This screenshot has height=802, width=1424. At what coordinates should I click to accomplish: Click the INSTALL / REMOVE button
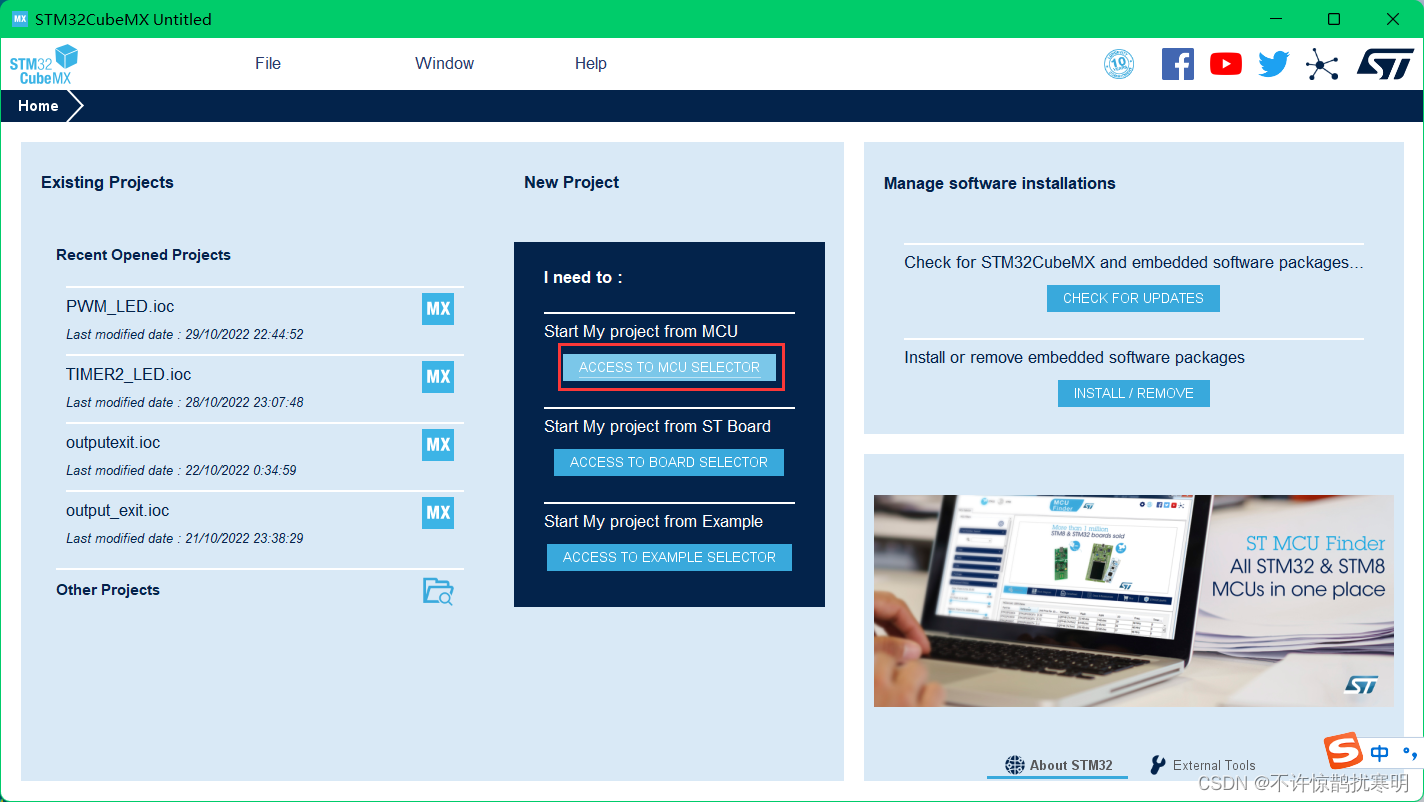[1134, 393]
